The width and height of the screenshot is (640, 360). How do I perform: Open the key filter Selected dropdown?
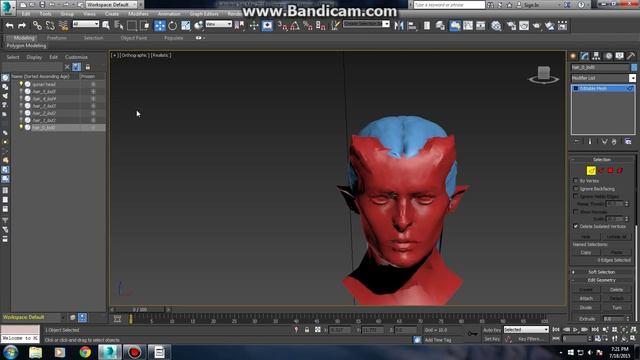point(526,329)
